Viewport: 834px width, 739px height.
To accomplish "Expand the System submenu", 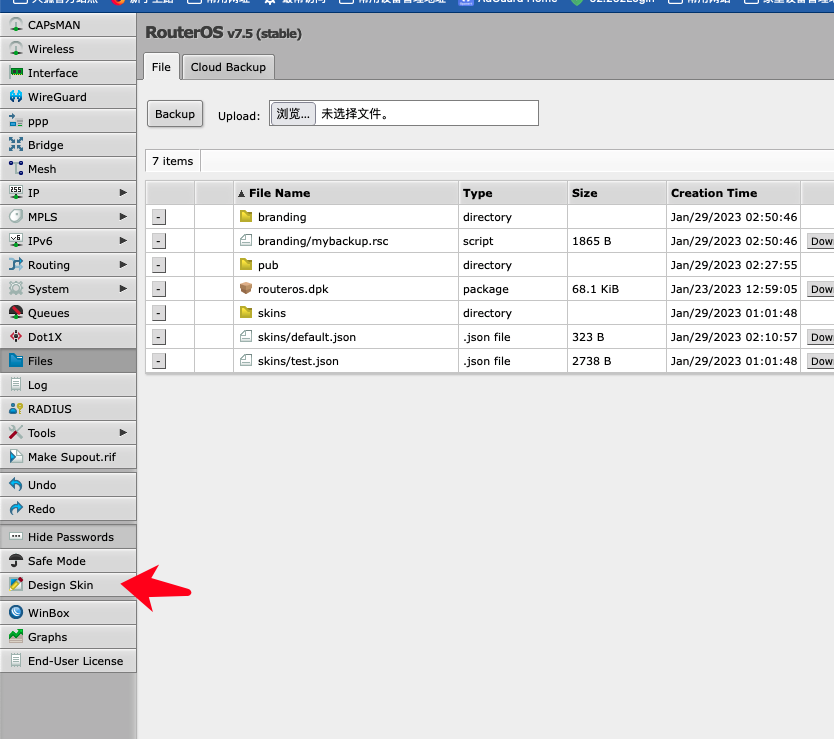I will tap(123, 288).
